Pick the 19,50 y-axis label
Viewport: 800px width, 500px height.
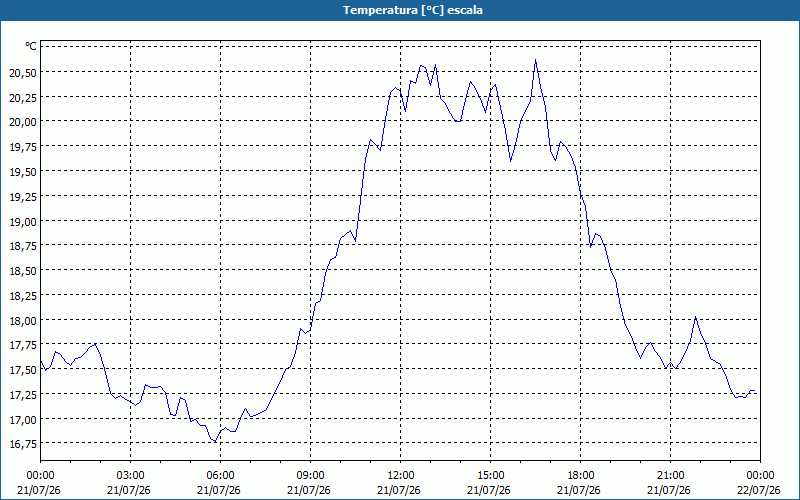[x=23, y=172]
